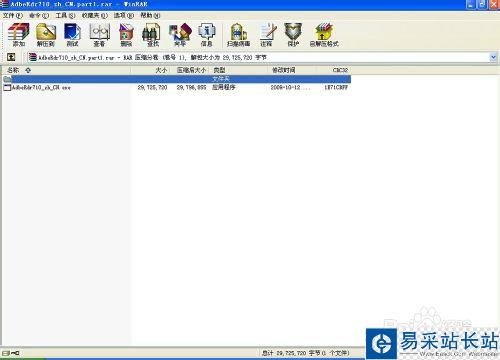Click the 查看 (View) toolbar icon
This screenshot has height=360, width=500.
point(99,35)
